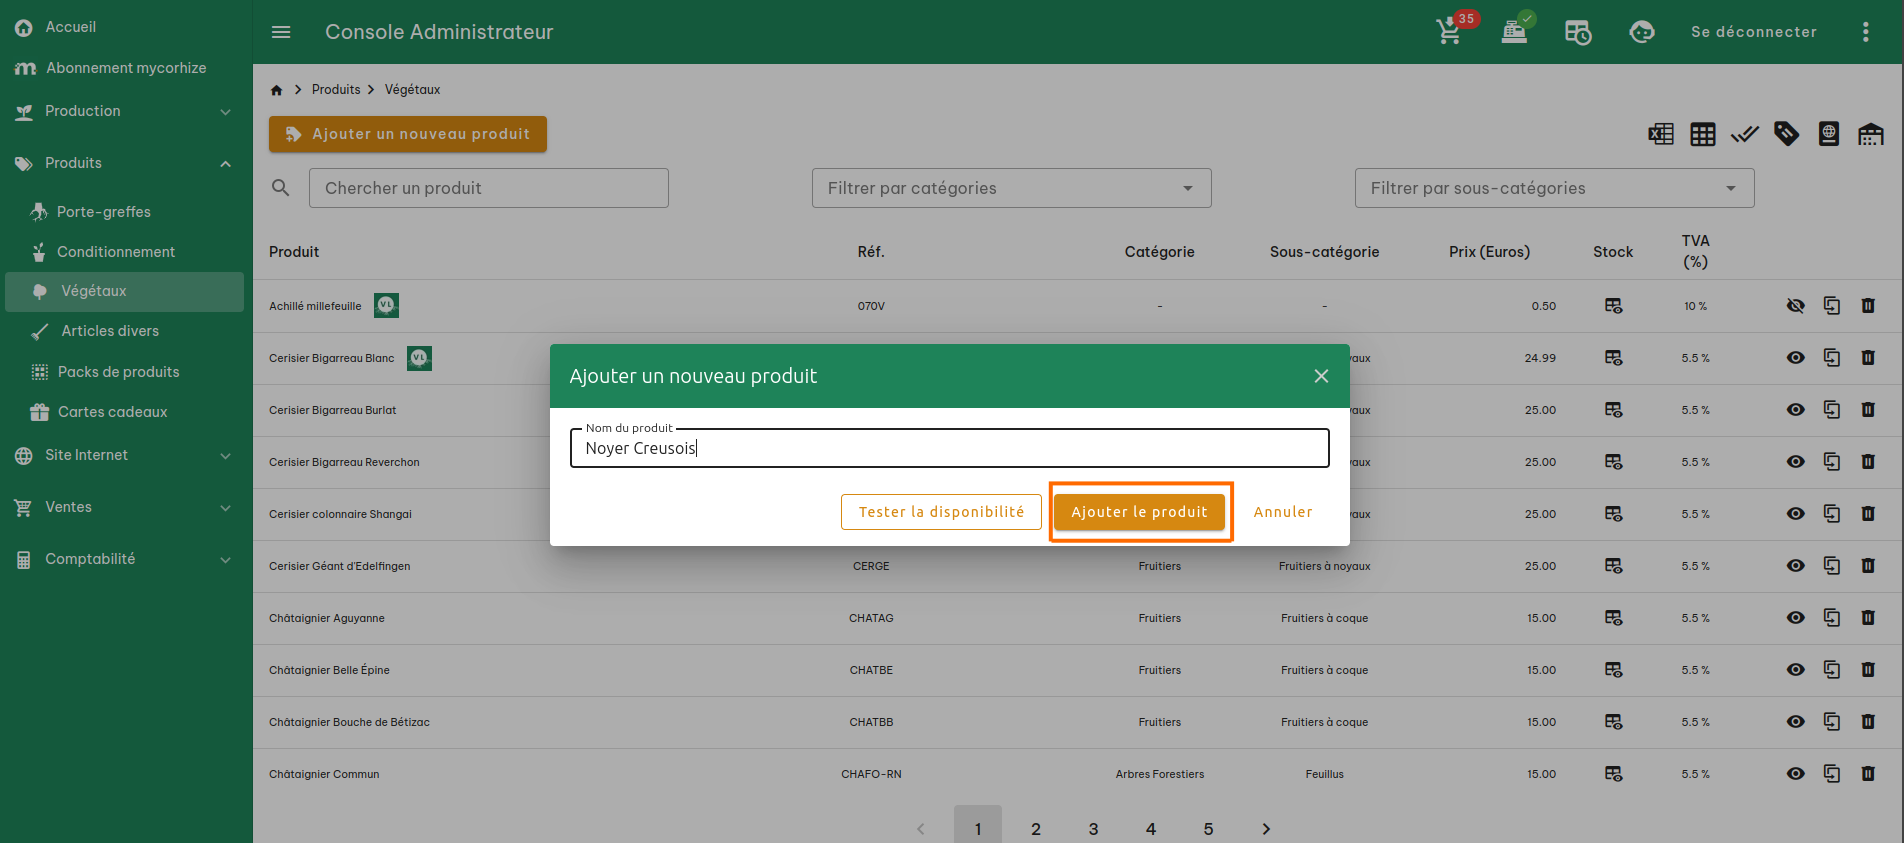Open stock for Châtaignier Aguyanne

tap(1614, 618)
